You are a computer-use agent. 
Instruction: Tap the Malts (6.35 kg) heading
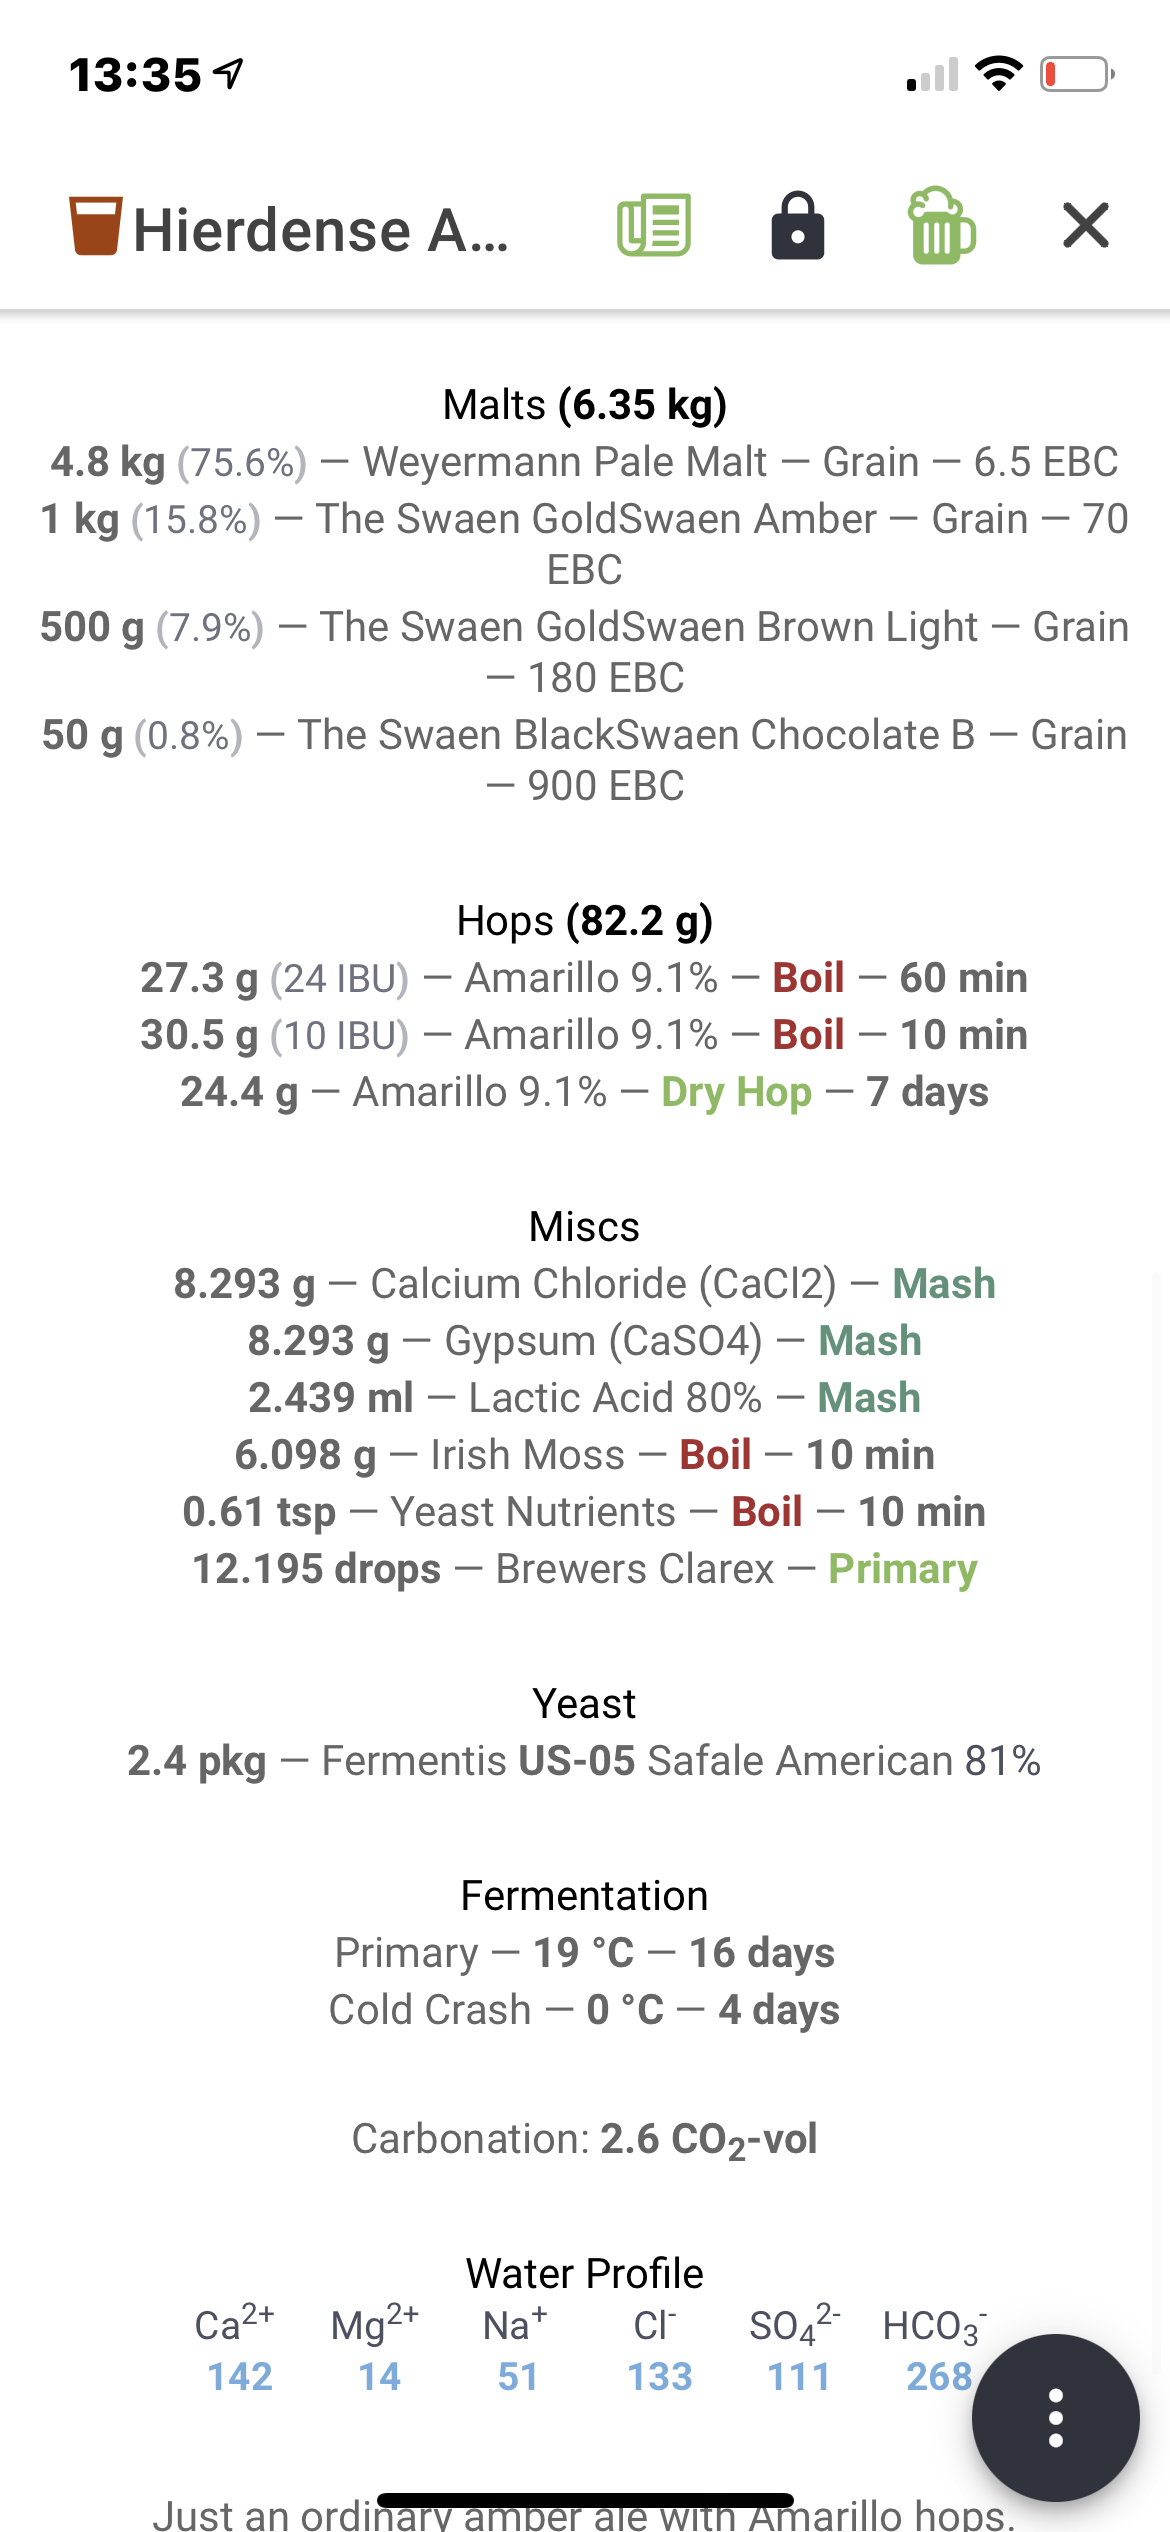pyautogui.click(x=585, y=405)
